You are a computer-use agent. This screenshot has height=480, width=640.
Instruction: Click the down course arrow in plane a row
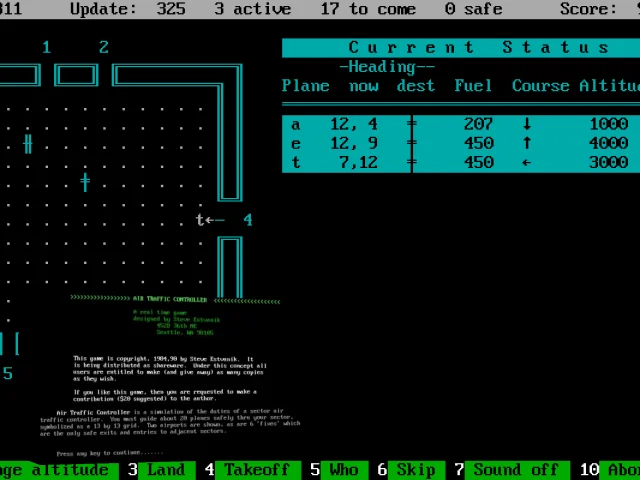[x=527, y=124]
